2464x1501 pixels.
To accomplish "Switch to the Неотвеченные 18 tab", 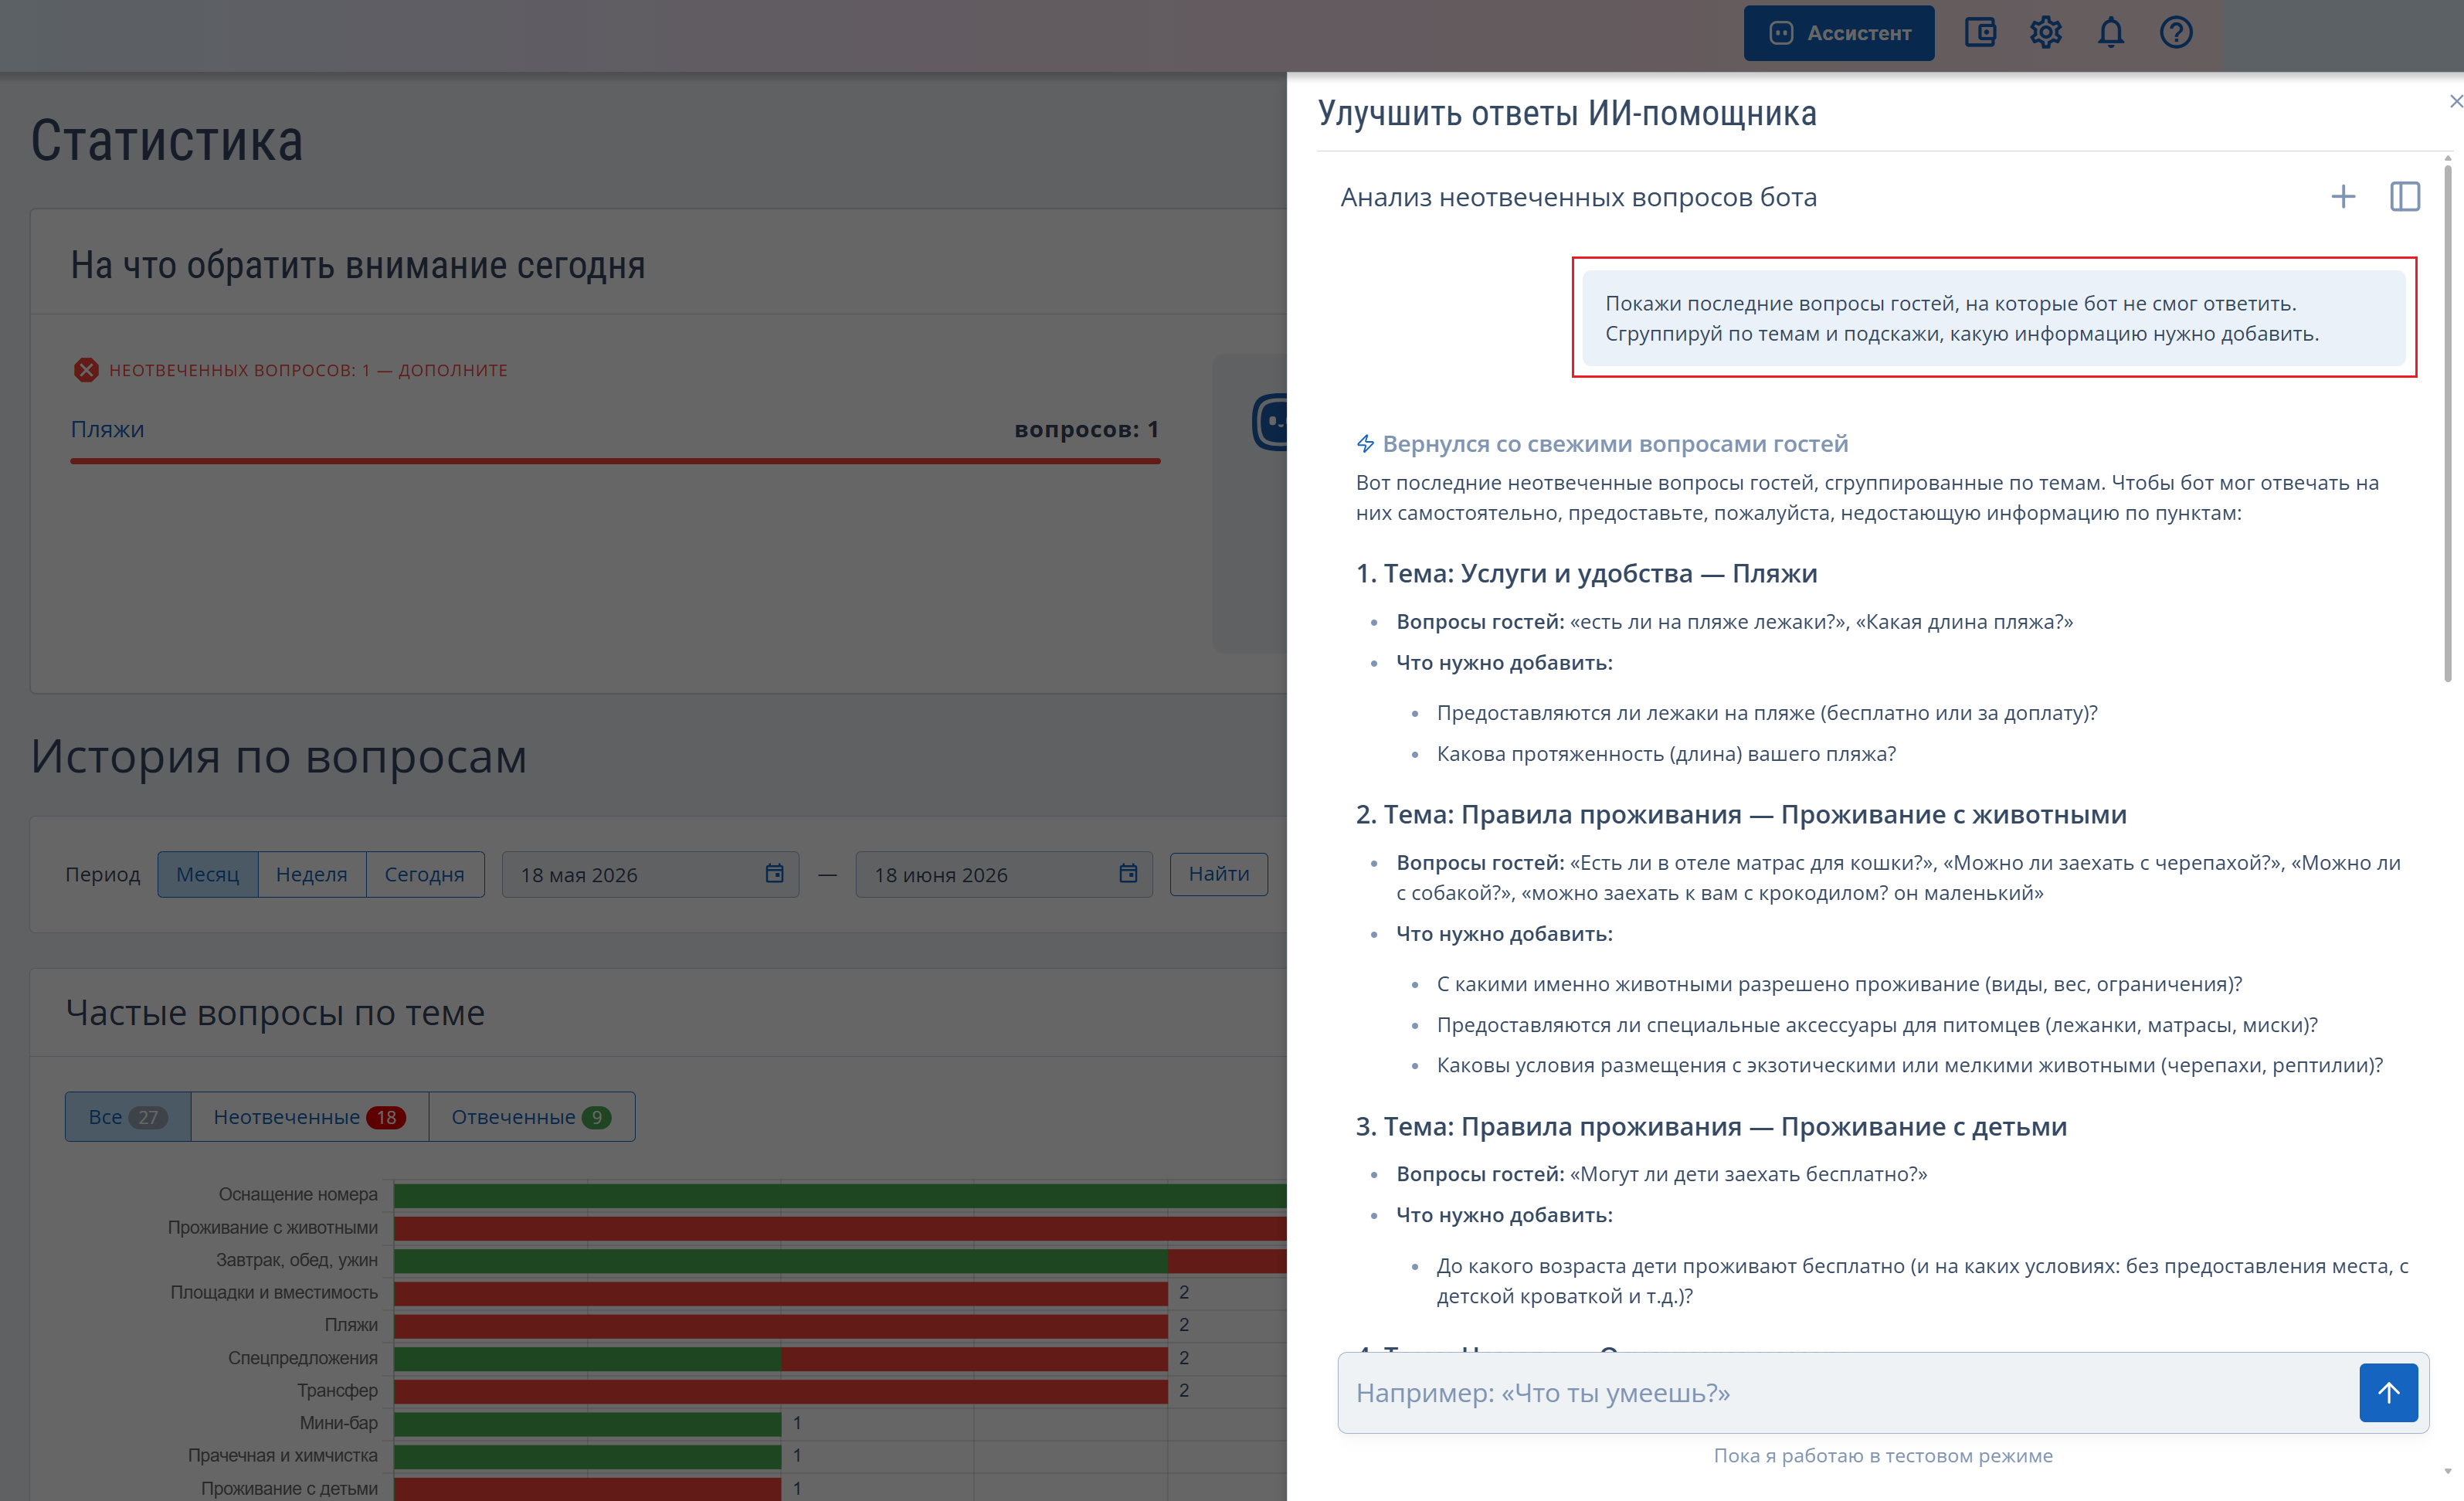I will pyautogui.click(x=309, y=1116).
